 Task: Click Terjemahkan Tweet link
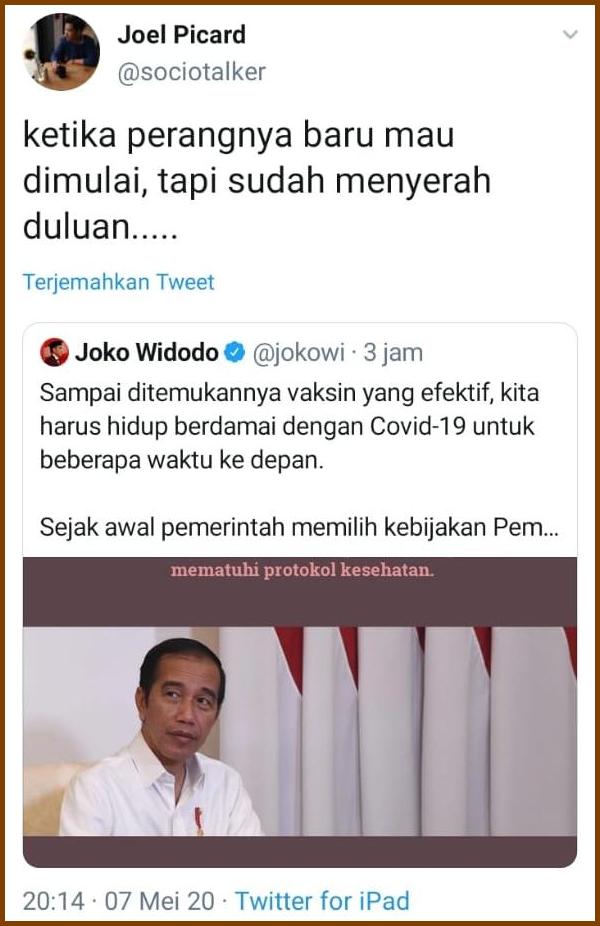[118, 282]
